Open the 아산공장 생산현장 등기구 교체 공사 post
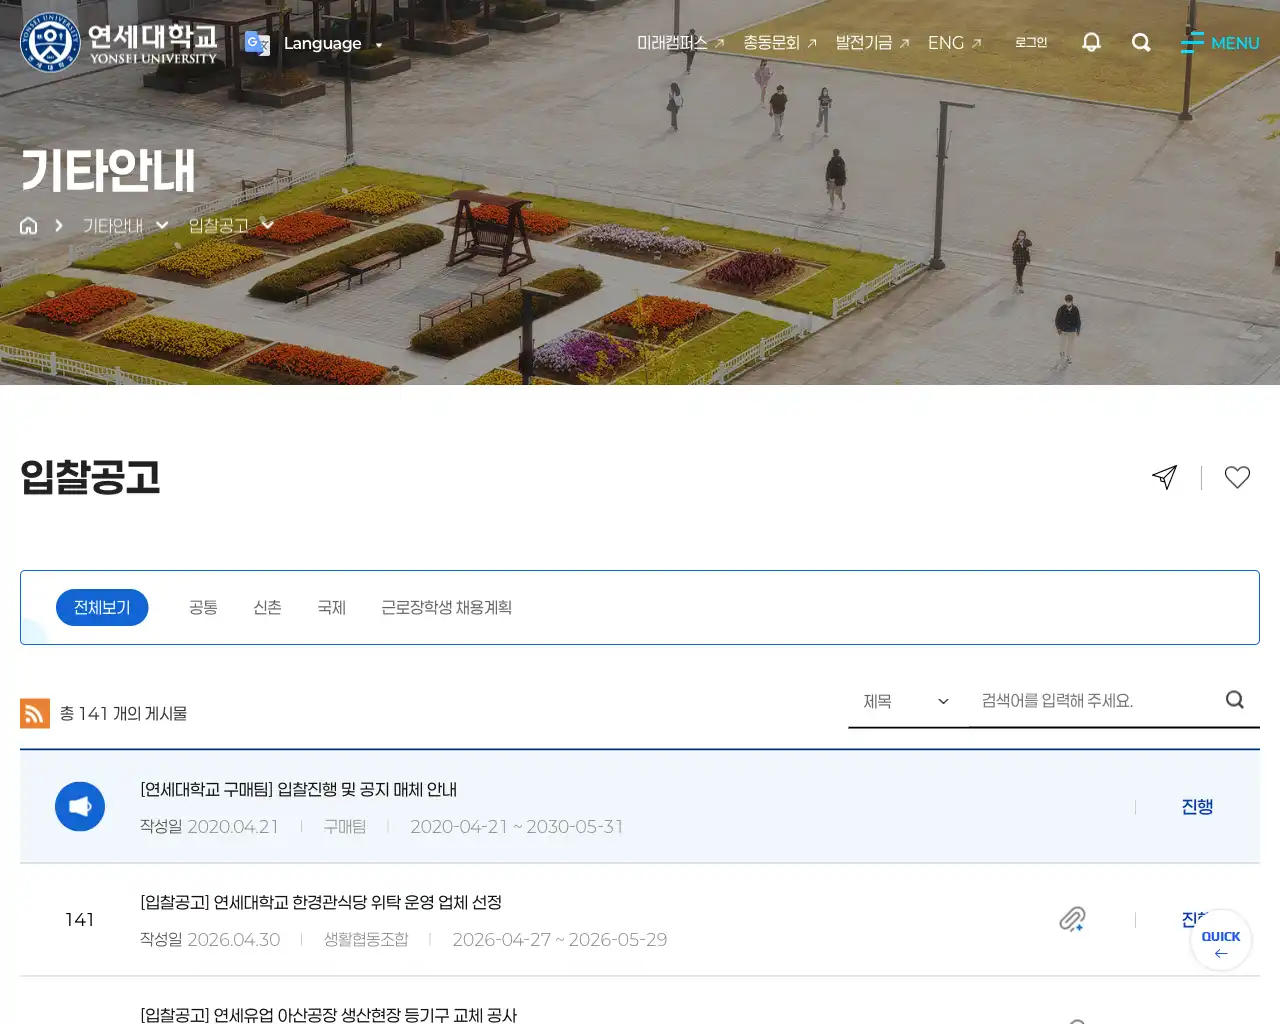 pyautogui.click(x=328, y=1014)
